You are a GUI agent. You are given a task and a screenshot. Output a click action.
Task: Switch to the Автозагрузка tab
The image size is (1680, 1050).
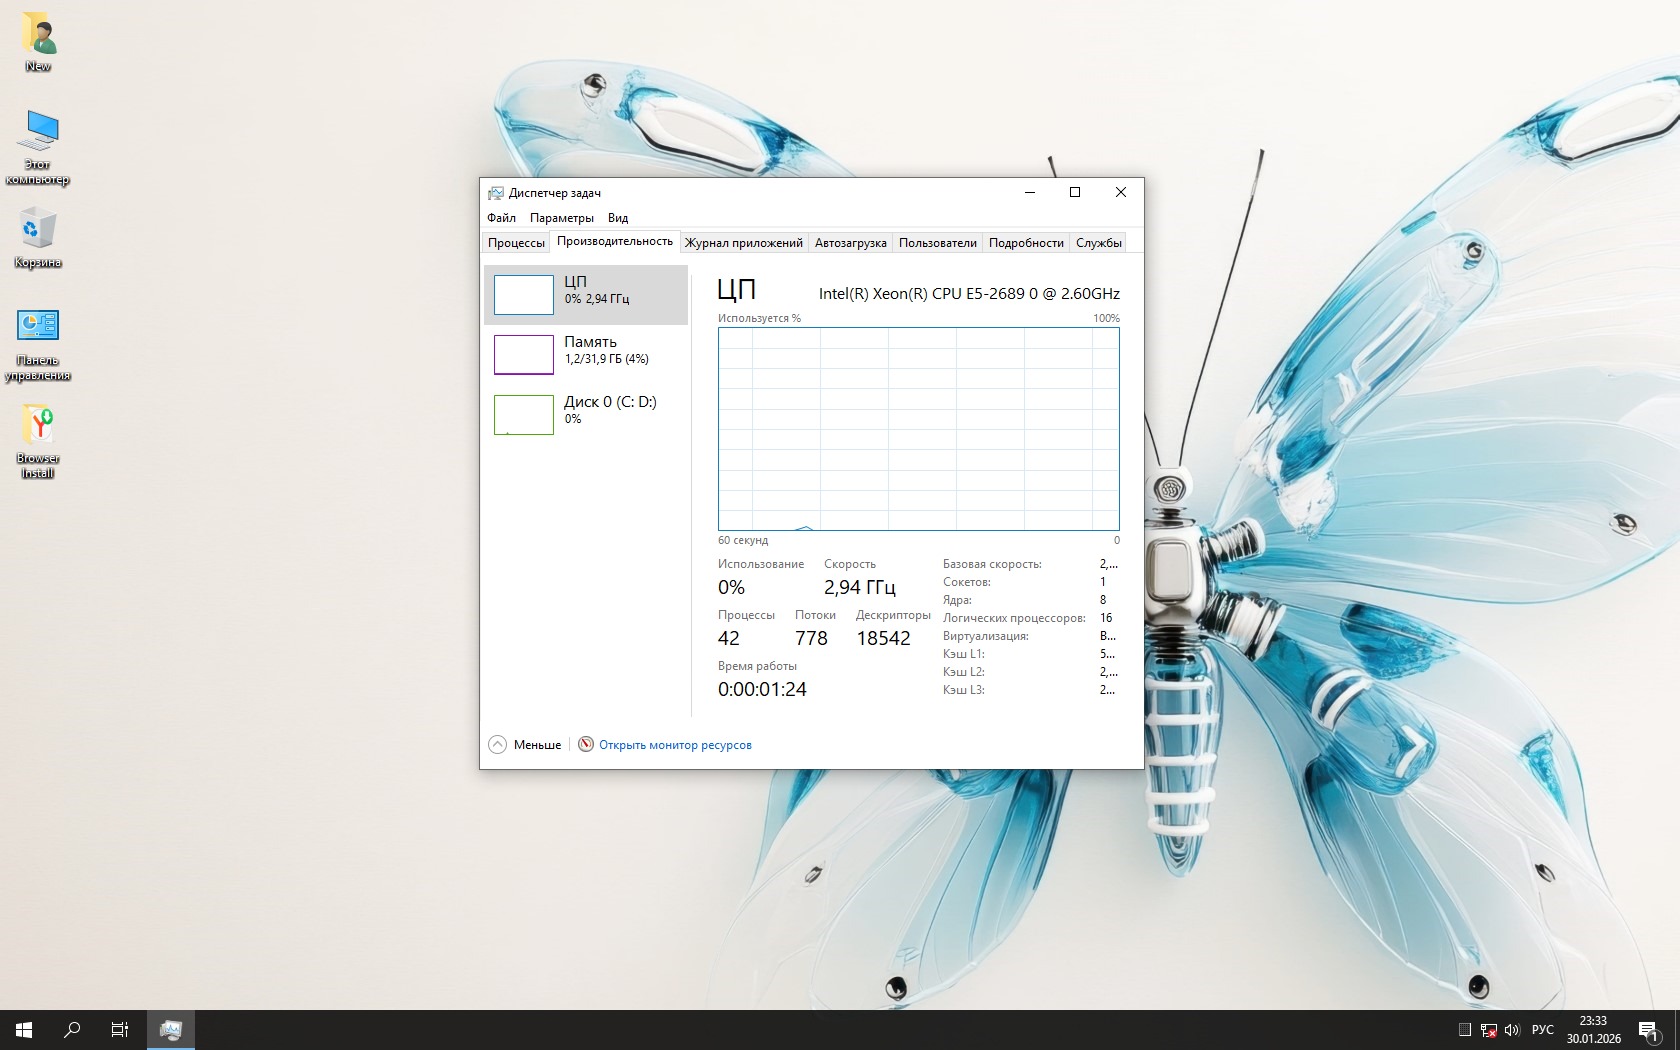click(850, 243)
